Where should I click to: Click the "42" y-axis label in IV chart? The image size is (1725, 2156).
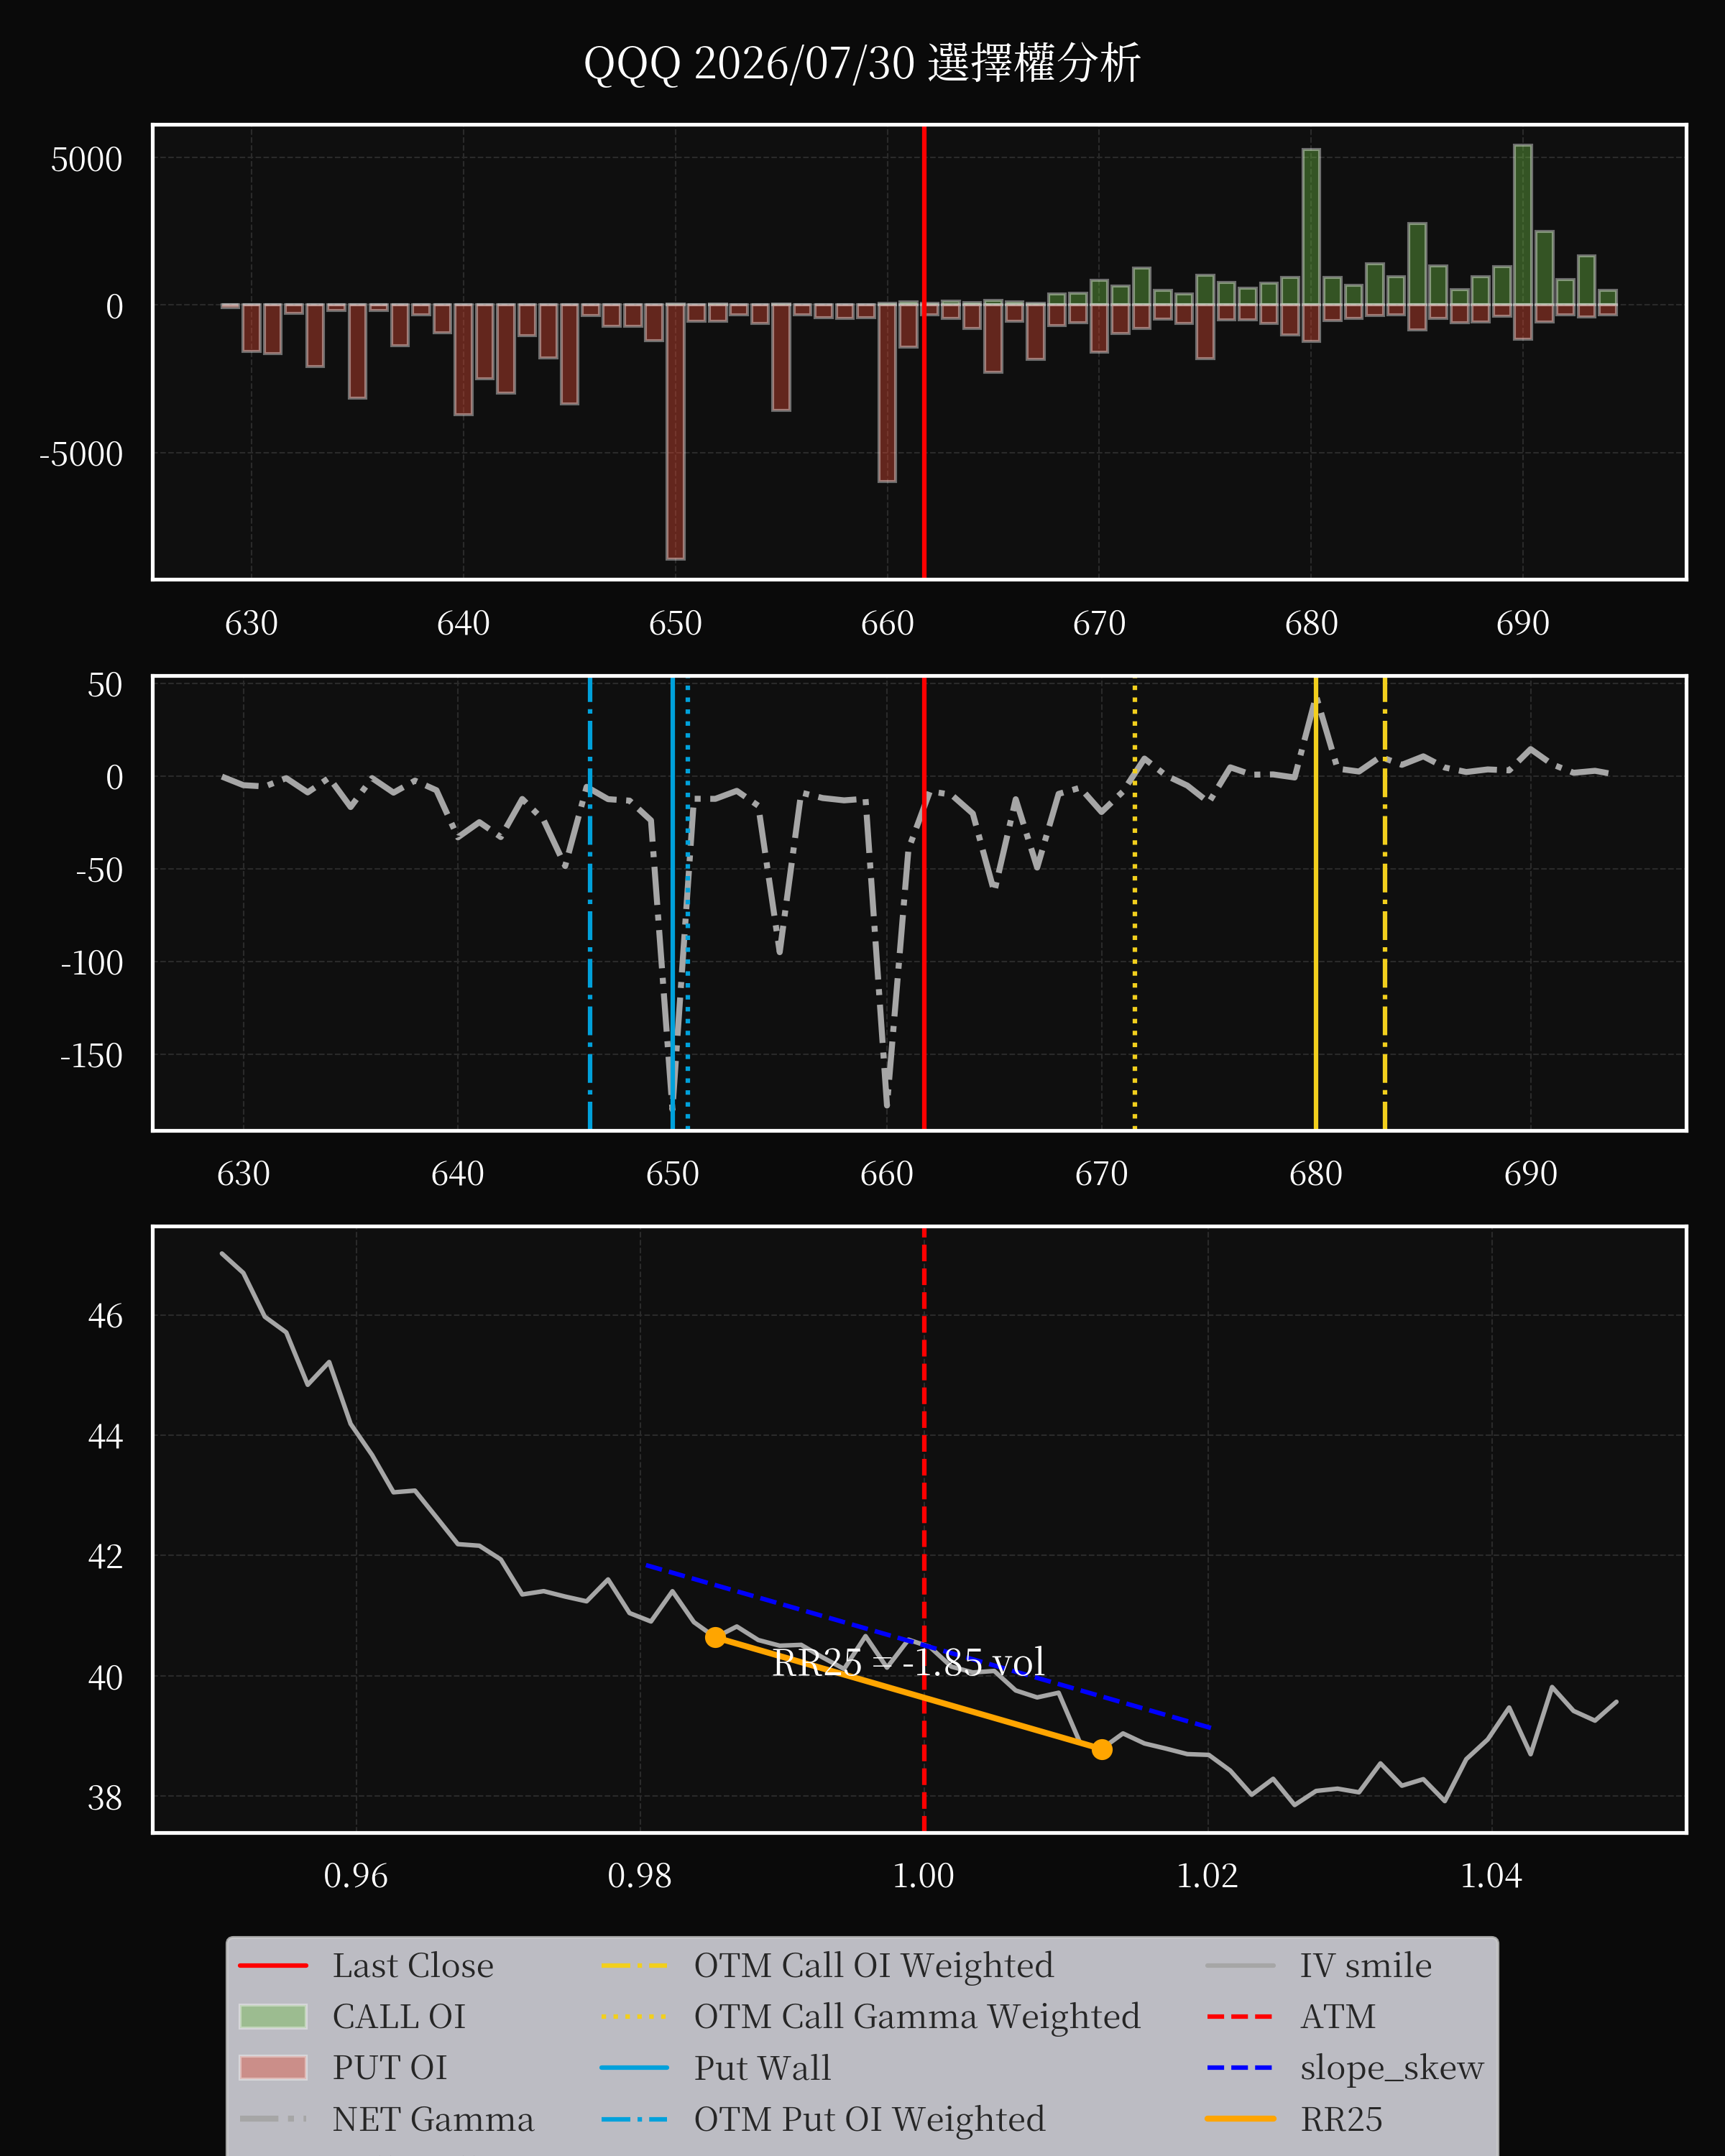pyautogui.click(x=105, y=1556)
